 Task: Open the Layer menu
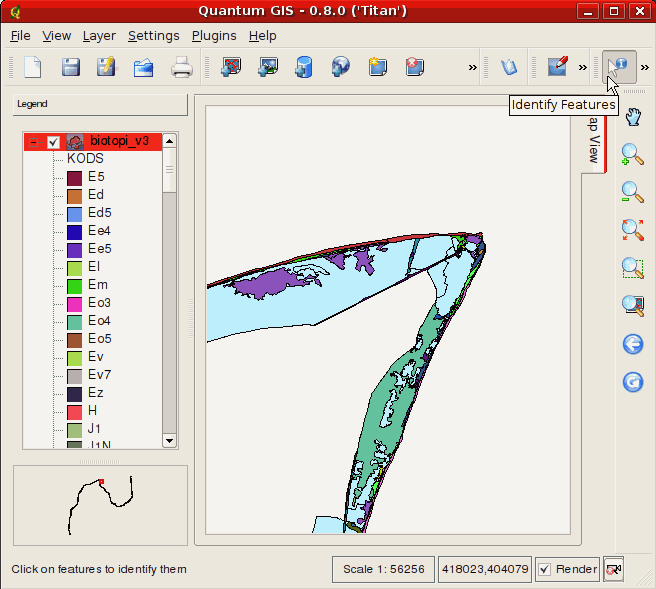[x=99, y=36]
